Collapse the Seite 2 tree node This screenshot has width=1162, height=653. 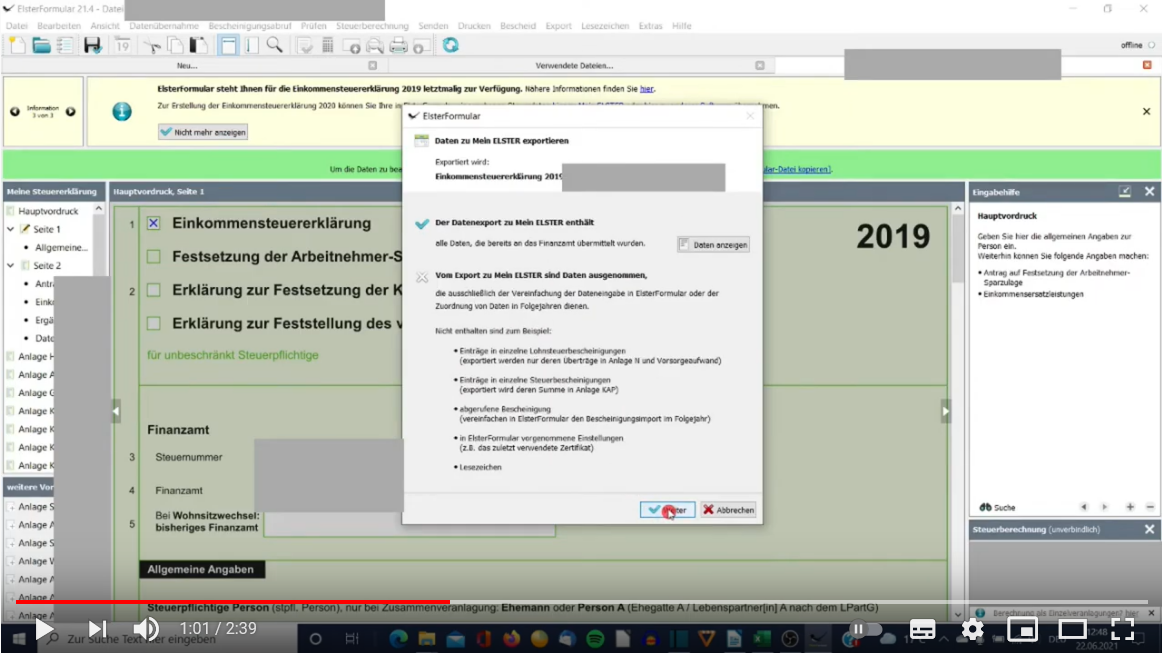pos(10,265)
